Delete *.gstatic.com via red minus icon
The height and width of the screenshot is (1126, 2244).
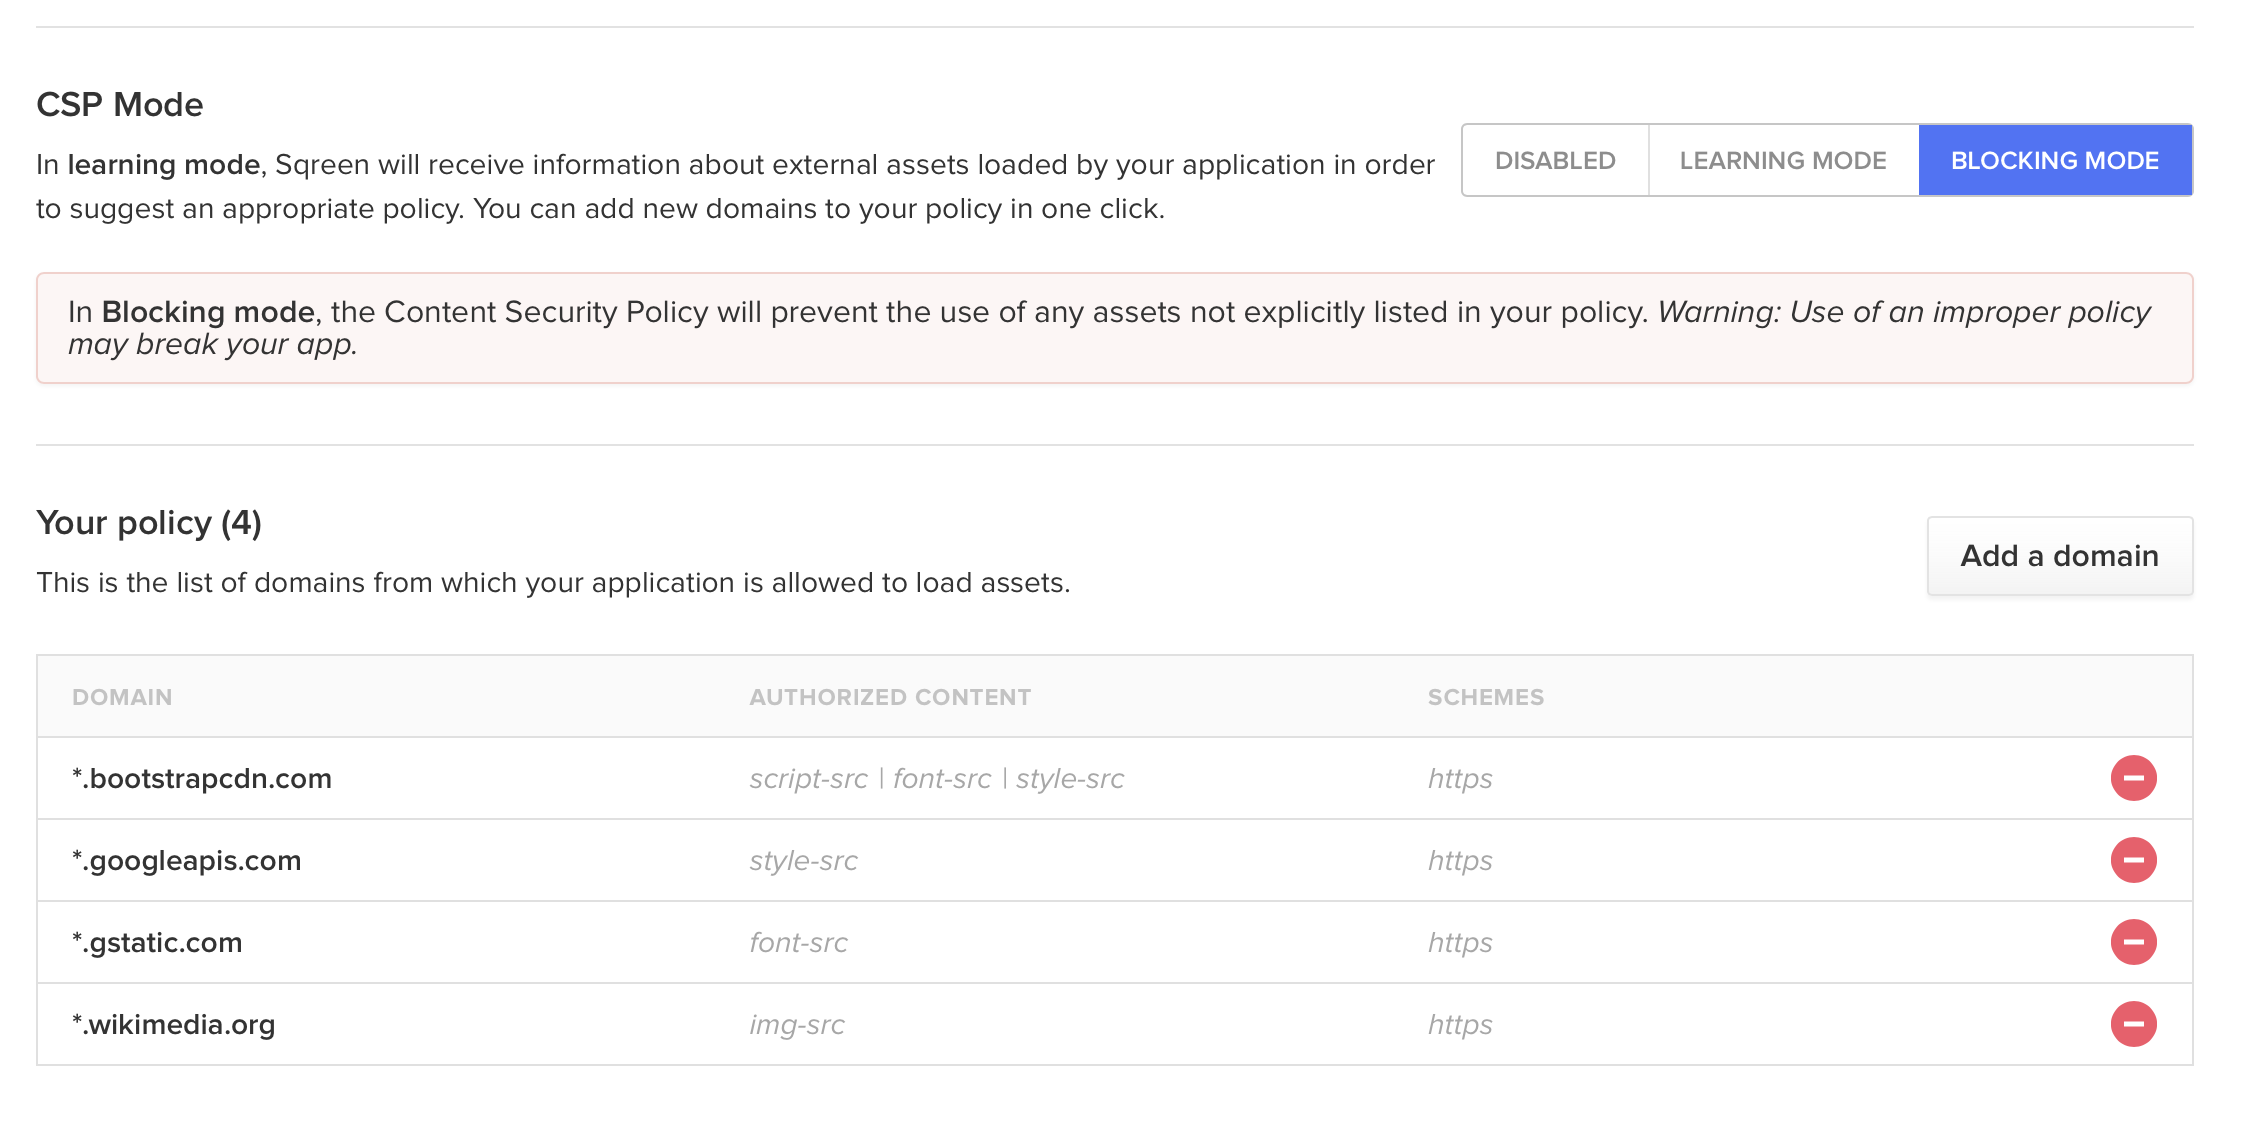pyautogui.click(x=2133, y=942)
